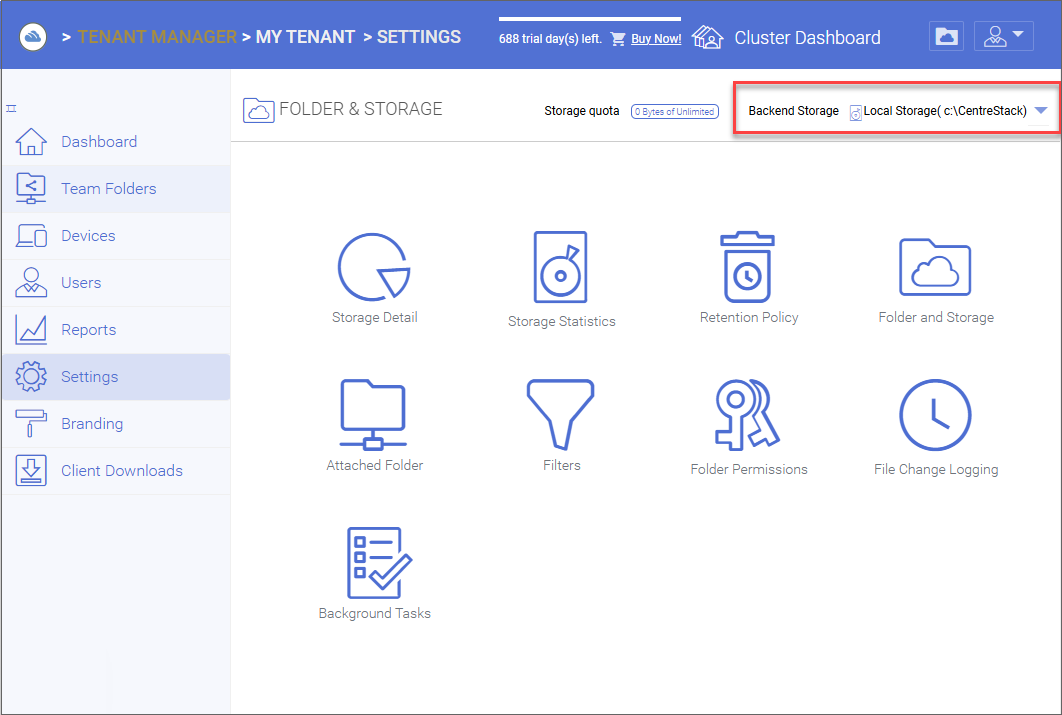The image size is (1062, 715).
Task: Click the Buy Now! link
Action: click(x=656, y=39)
